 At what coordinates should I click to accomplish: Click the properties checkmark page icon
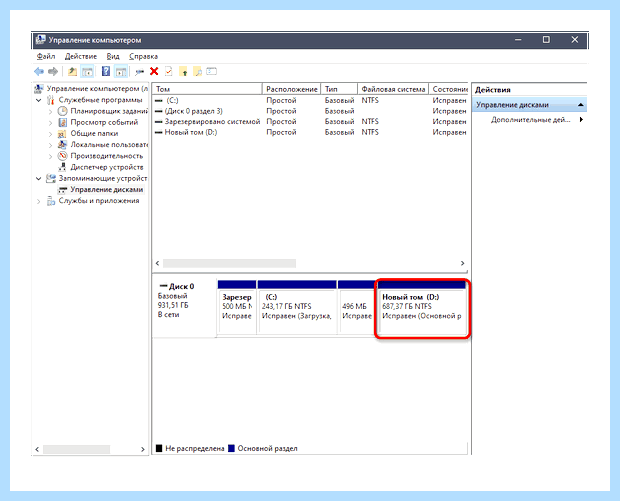(168, 72)
